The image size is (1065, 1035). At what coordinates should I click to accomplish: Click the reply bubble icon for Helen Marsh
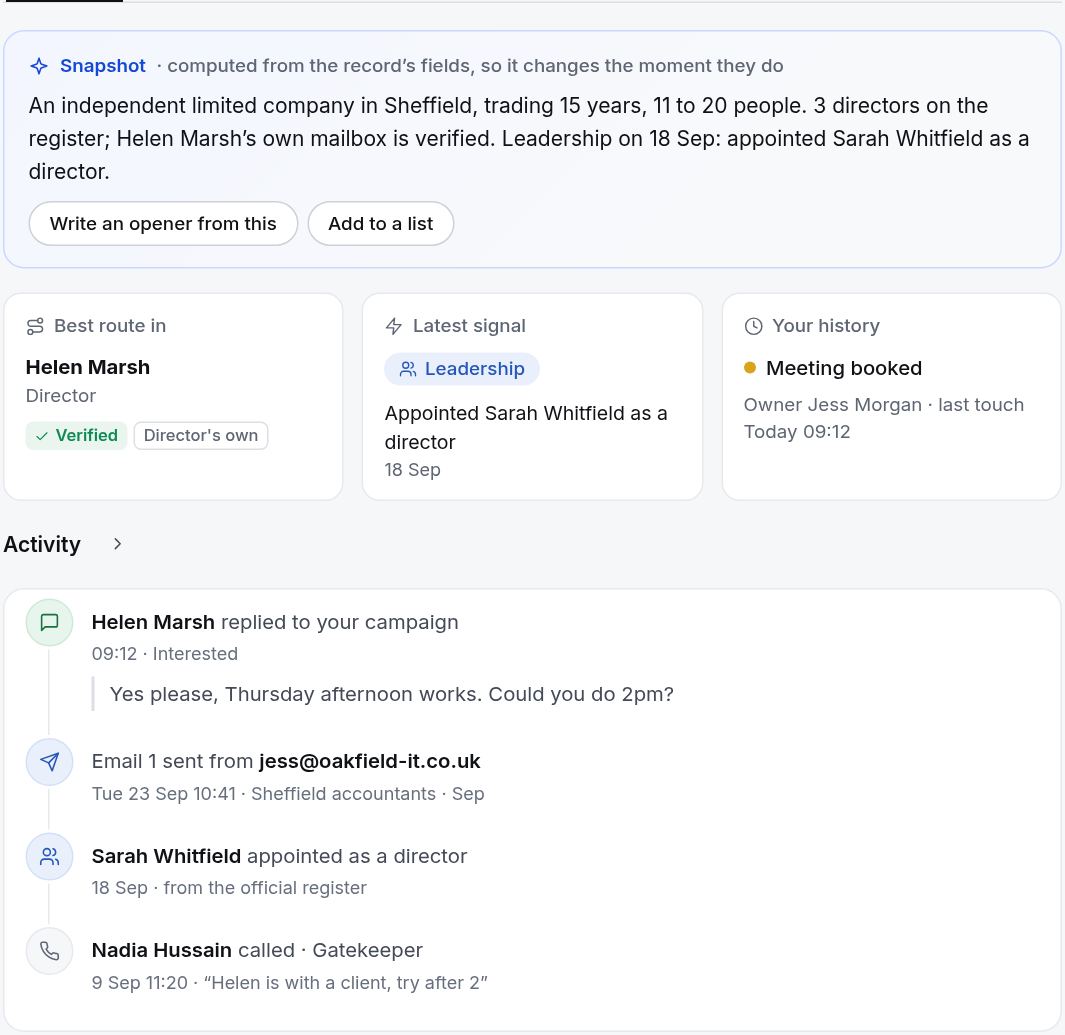tap(50, 622)
